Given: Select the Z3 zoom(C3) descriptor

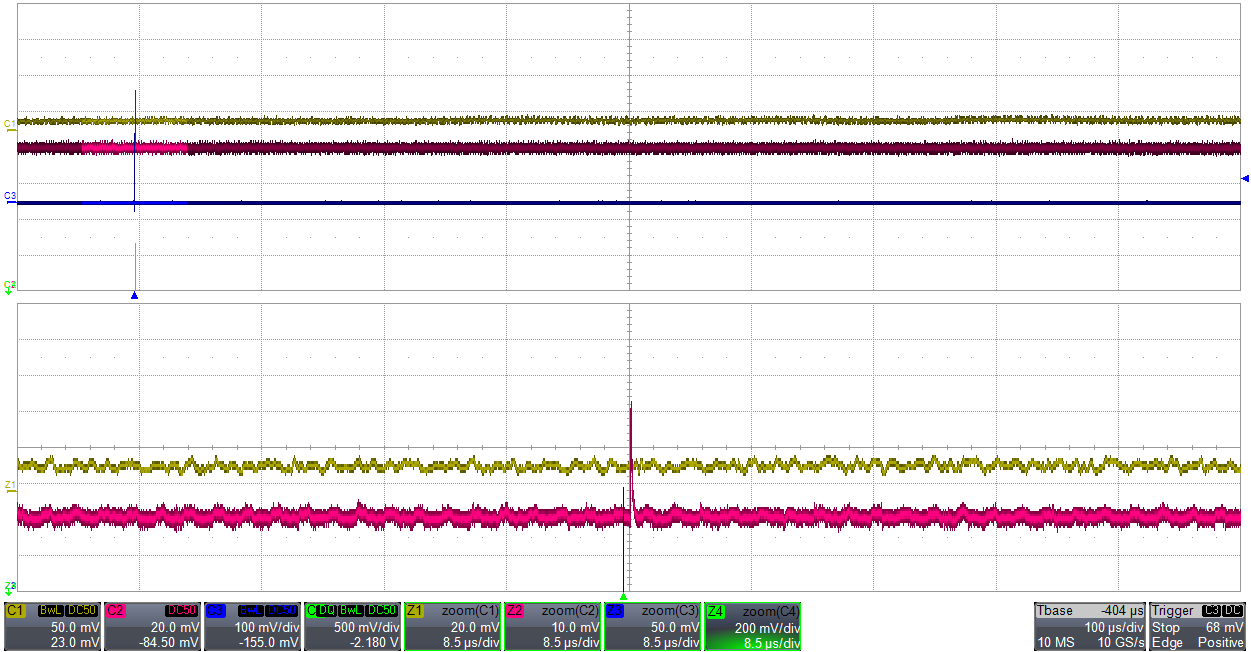Looking at the screenshot, I should coord(653,626).
